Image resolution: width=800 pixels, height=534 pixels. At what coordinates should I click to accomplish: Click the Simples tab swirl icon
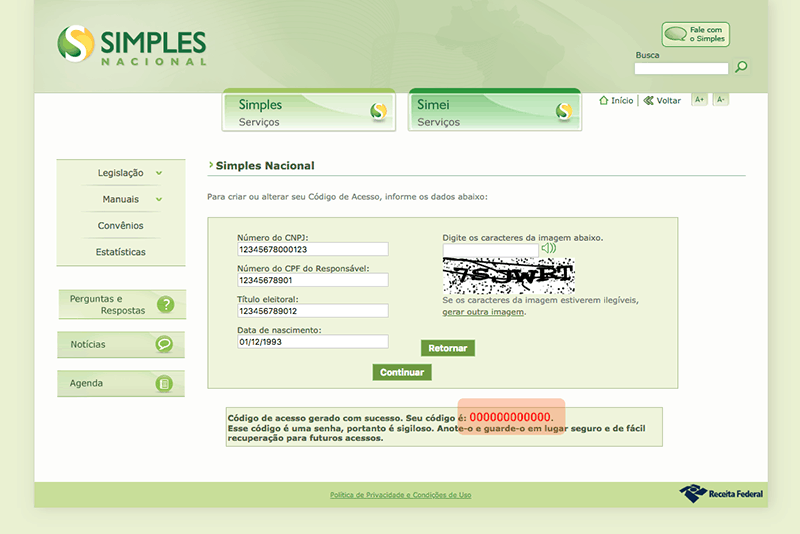coord(378,111)
